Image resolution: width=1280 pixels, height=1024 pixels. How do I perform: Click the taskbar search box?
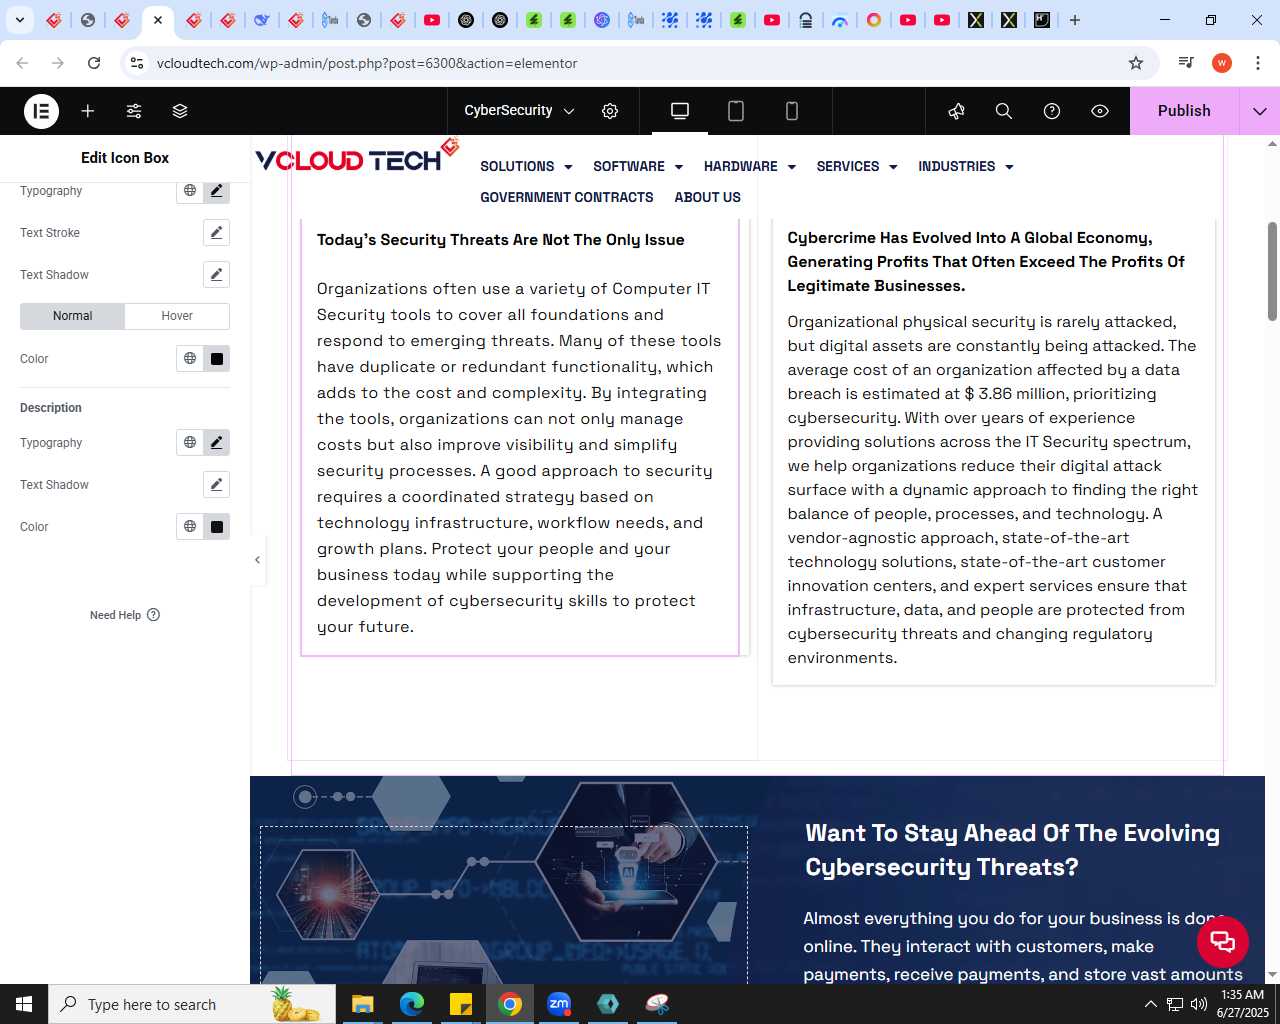pyautogui.click(x=191, y=1004)
